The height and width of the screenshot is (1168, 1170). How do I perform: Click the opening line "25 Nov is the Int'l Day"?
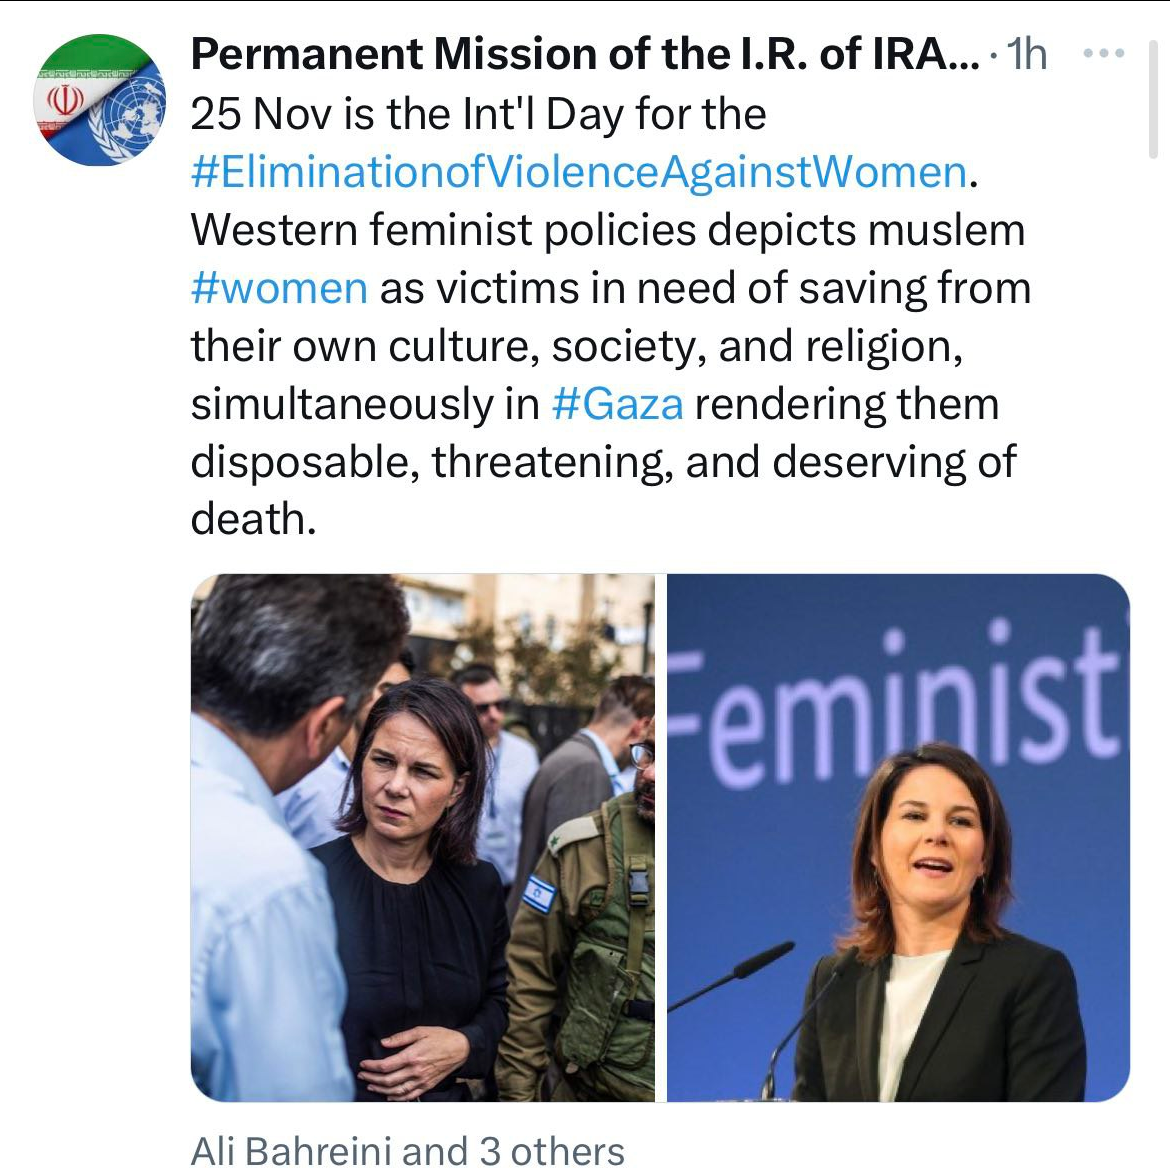click(478, 114)
